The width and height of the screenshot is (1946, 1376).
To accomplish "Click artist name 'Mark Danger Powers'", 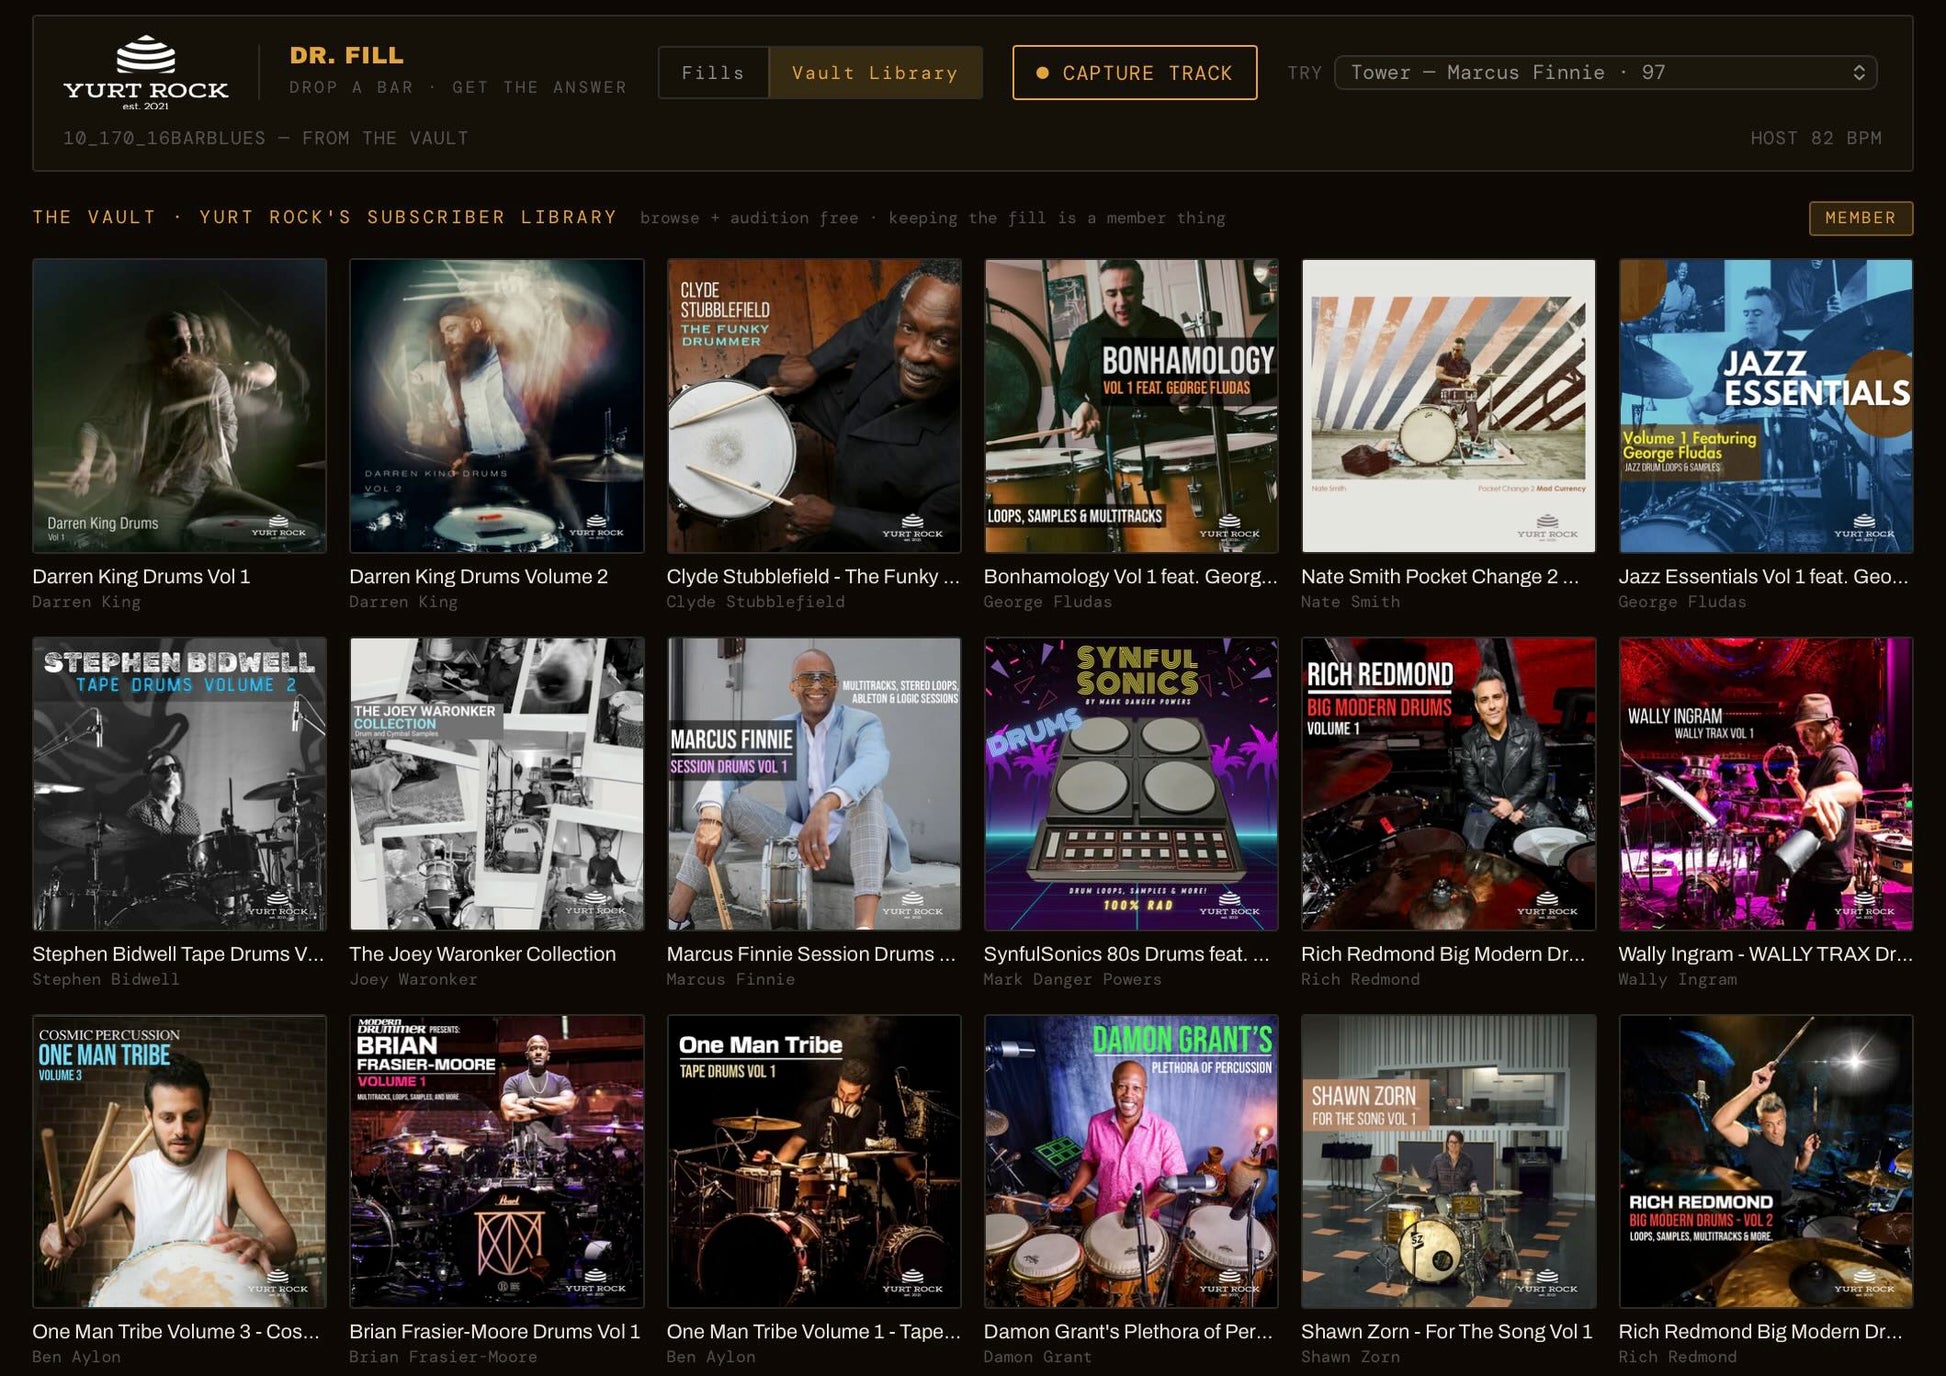I will 1072,980.
